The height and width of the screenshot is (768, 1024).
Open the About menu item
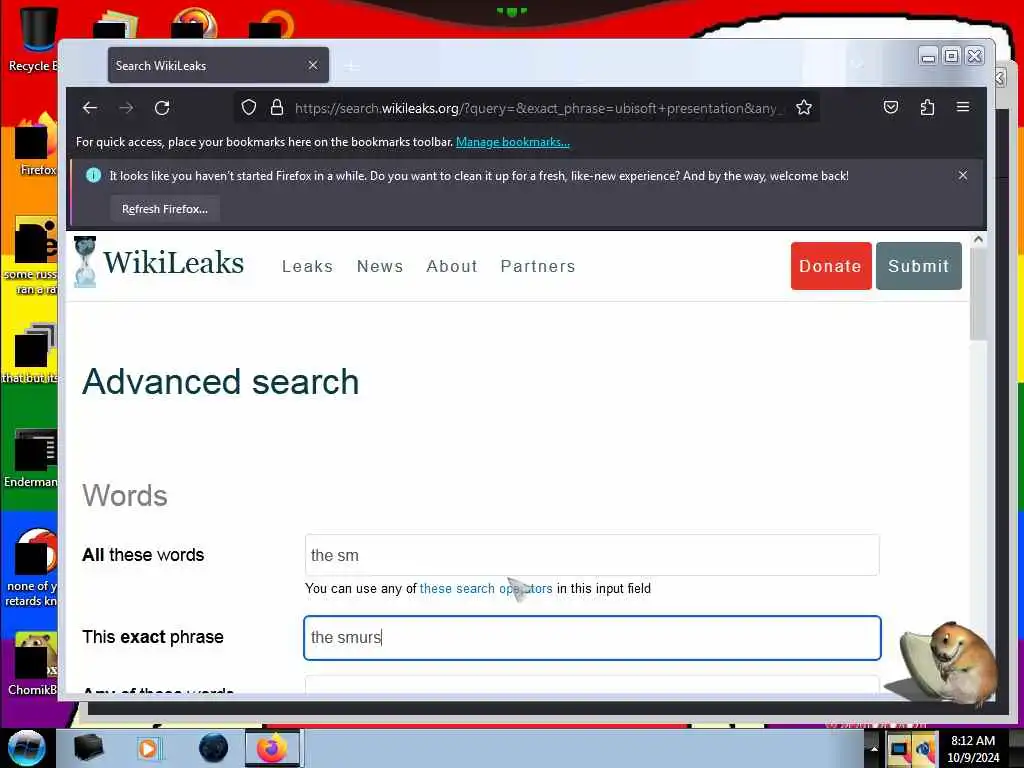[x=452, y=266]
